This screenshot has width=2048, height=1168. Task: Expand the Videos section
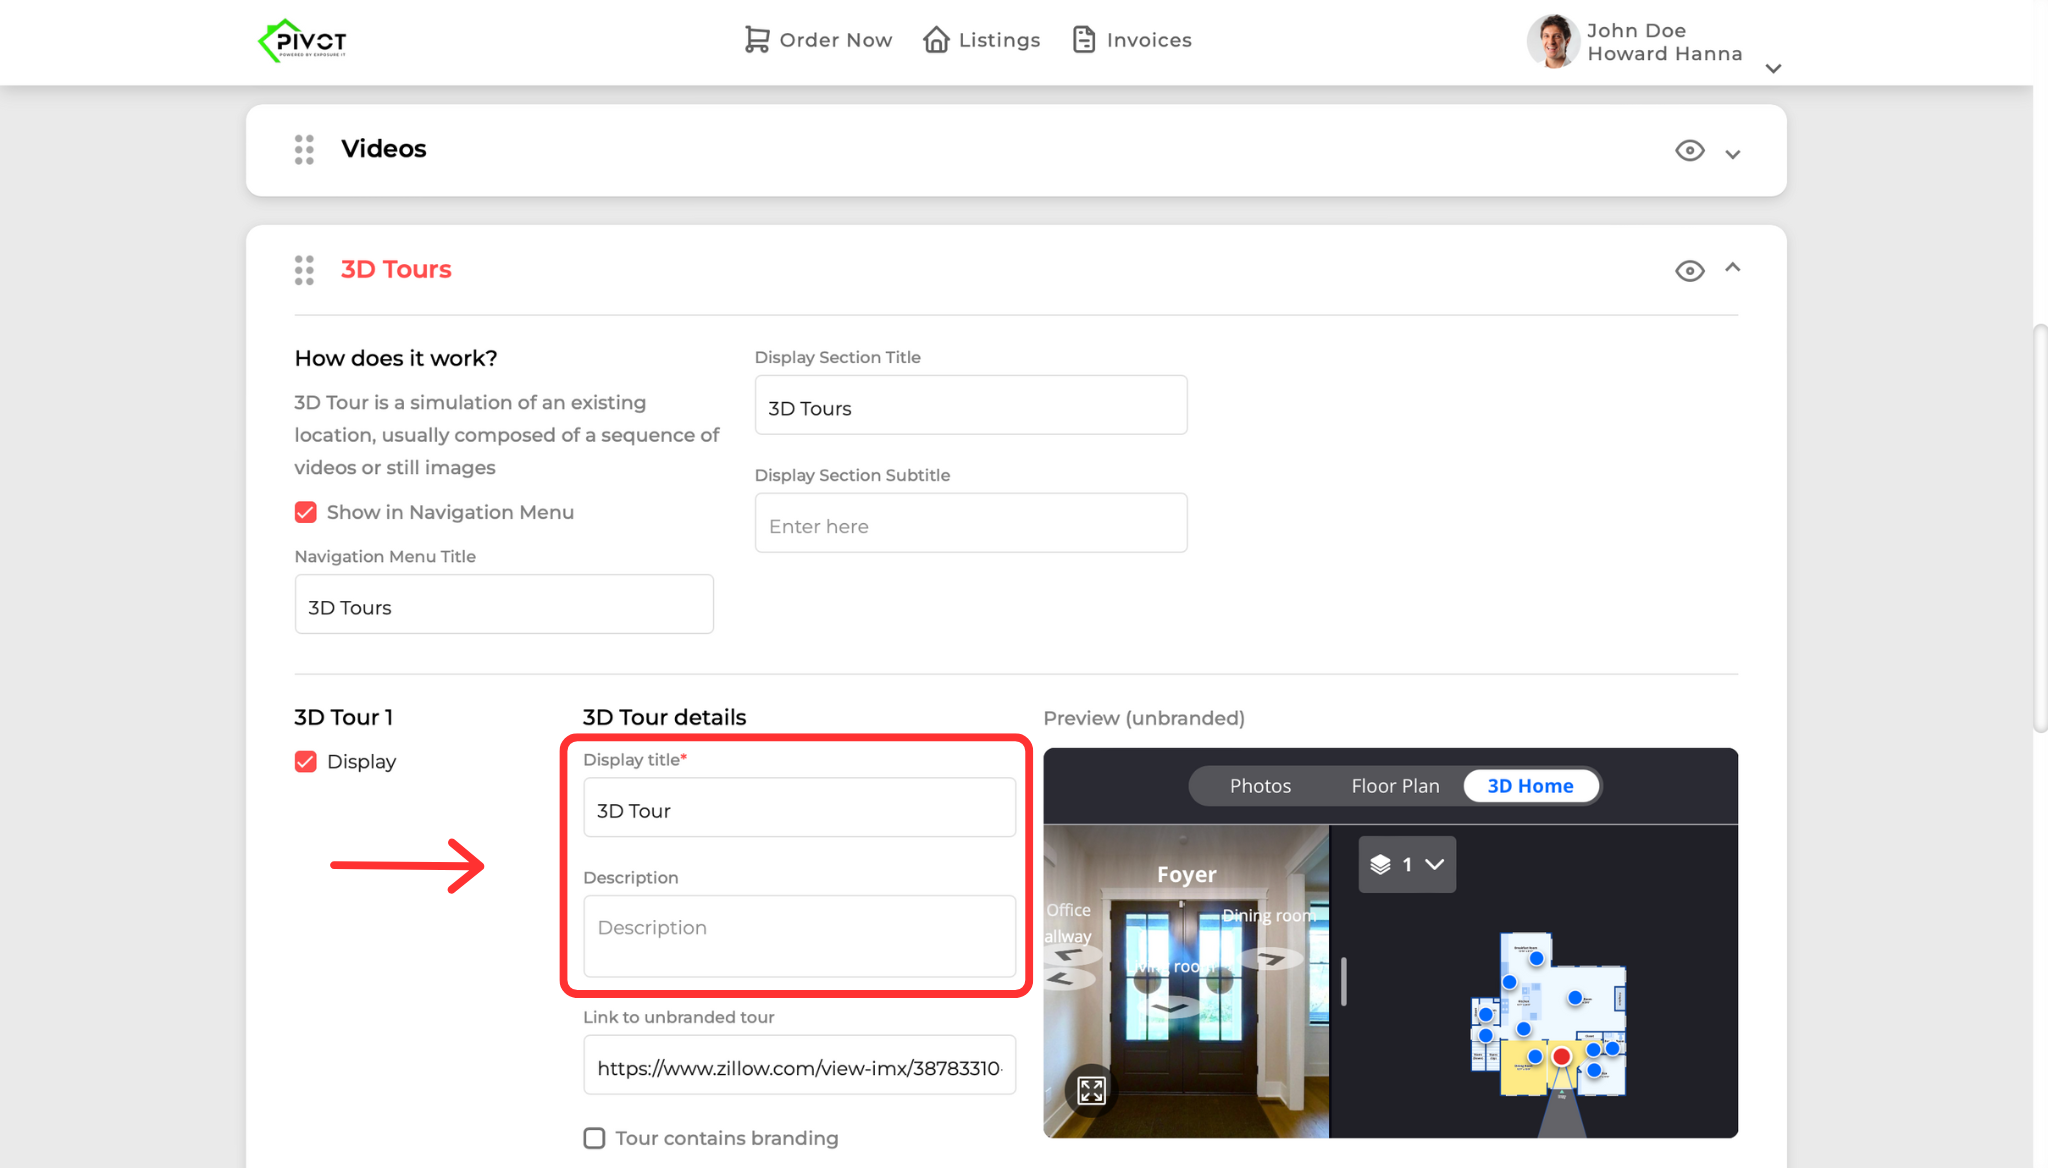click(1733, 154)
